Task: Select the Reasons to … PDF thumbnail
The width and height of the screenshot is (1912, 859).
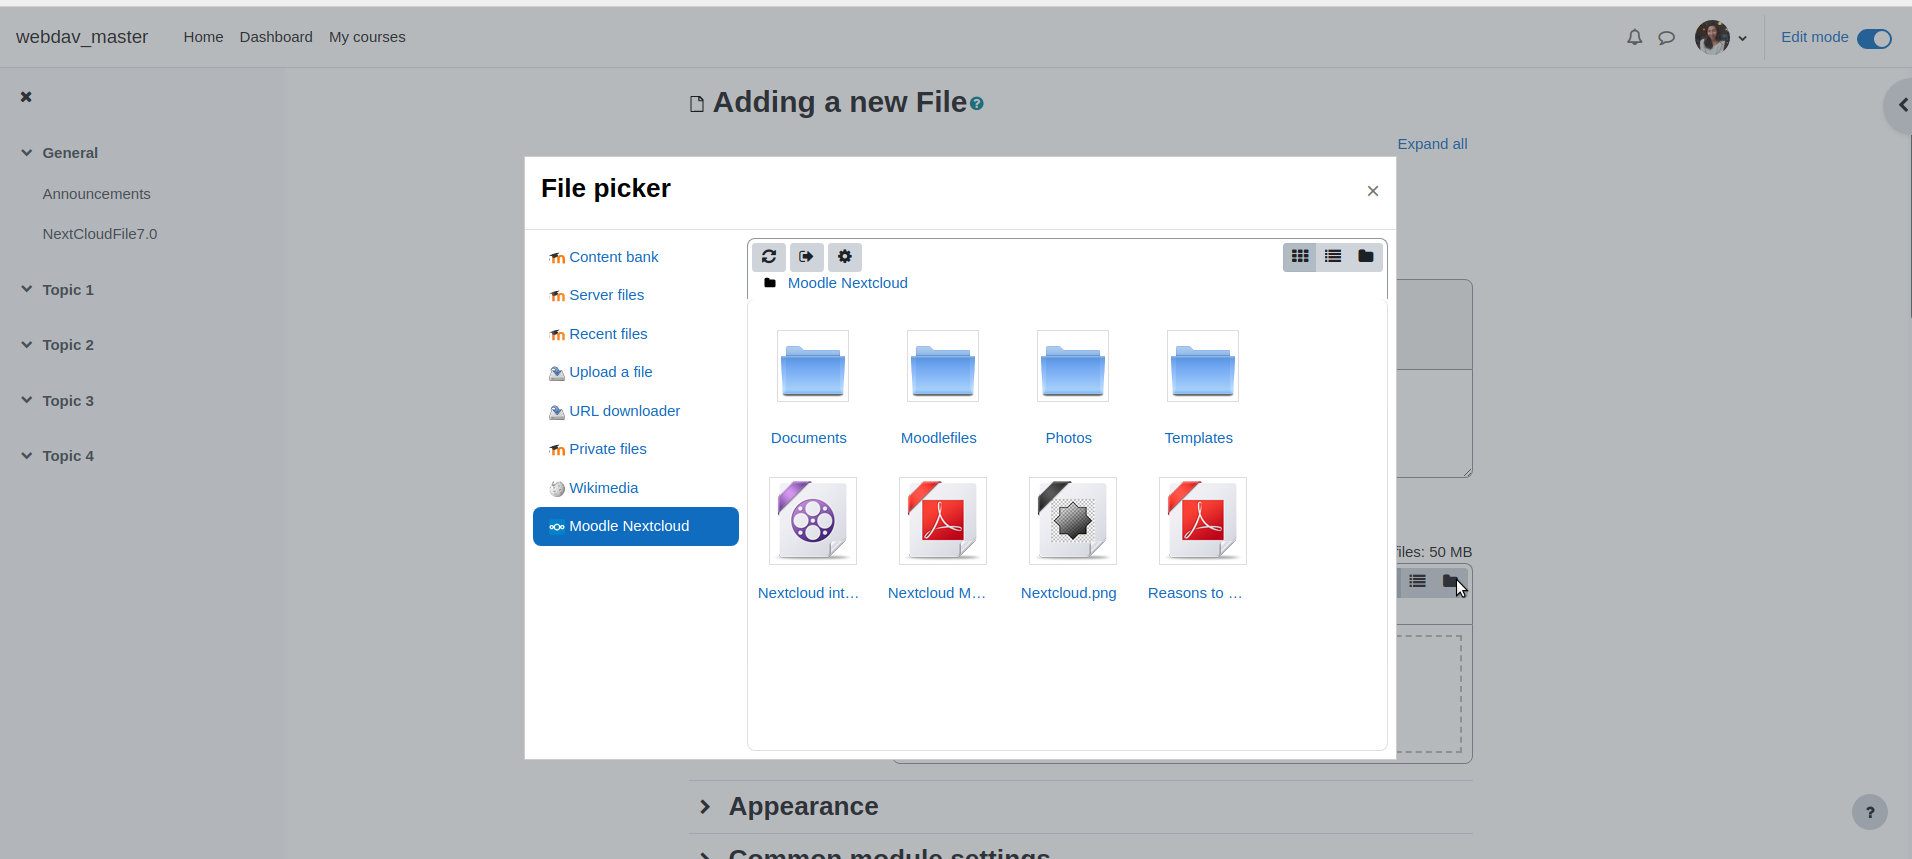Action: click(1203, 521)
